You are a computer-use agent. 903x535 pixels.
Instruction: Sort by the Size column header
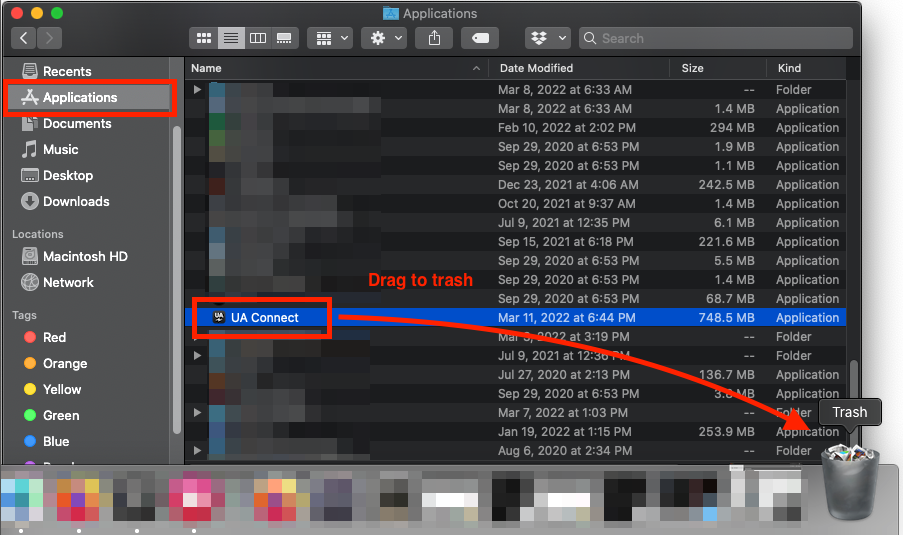tap(692, 68)
